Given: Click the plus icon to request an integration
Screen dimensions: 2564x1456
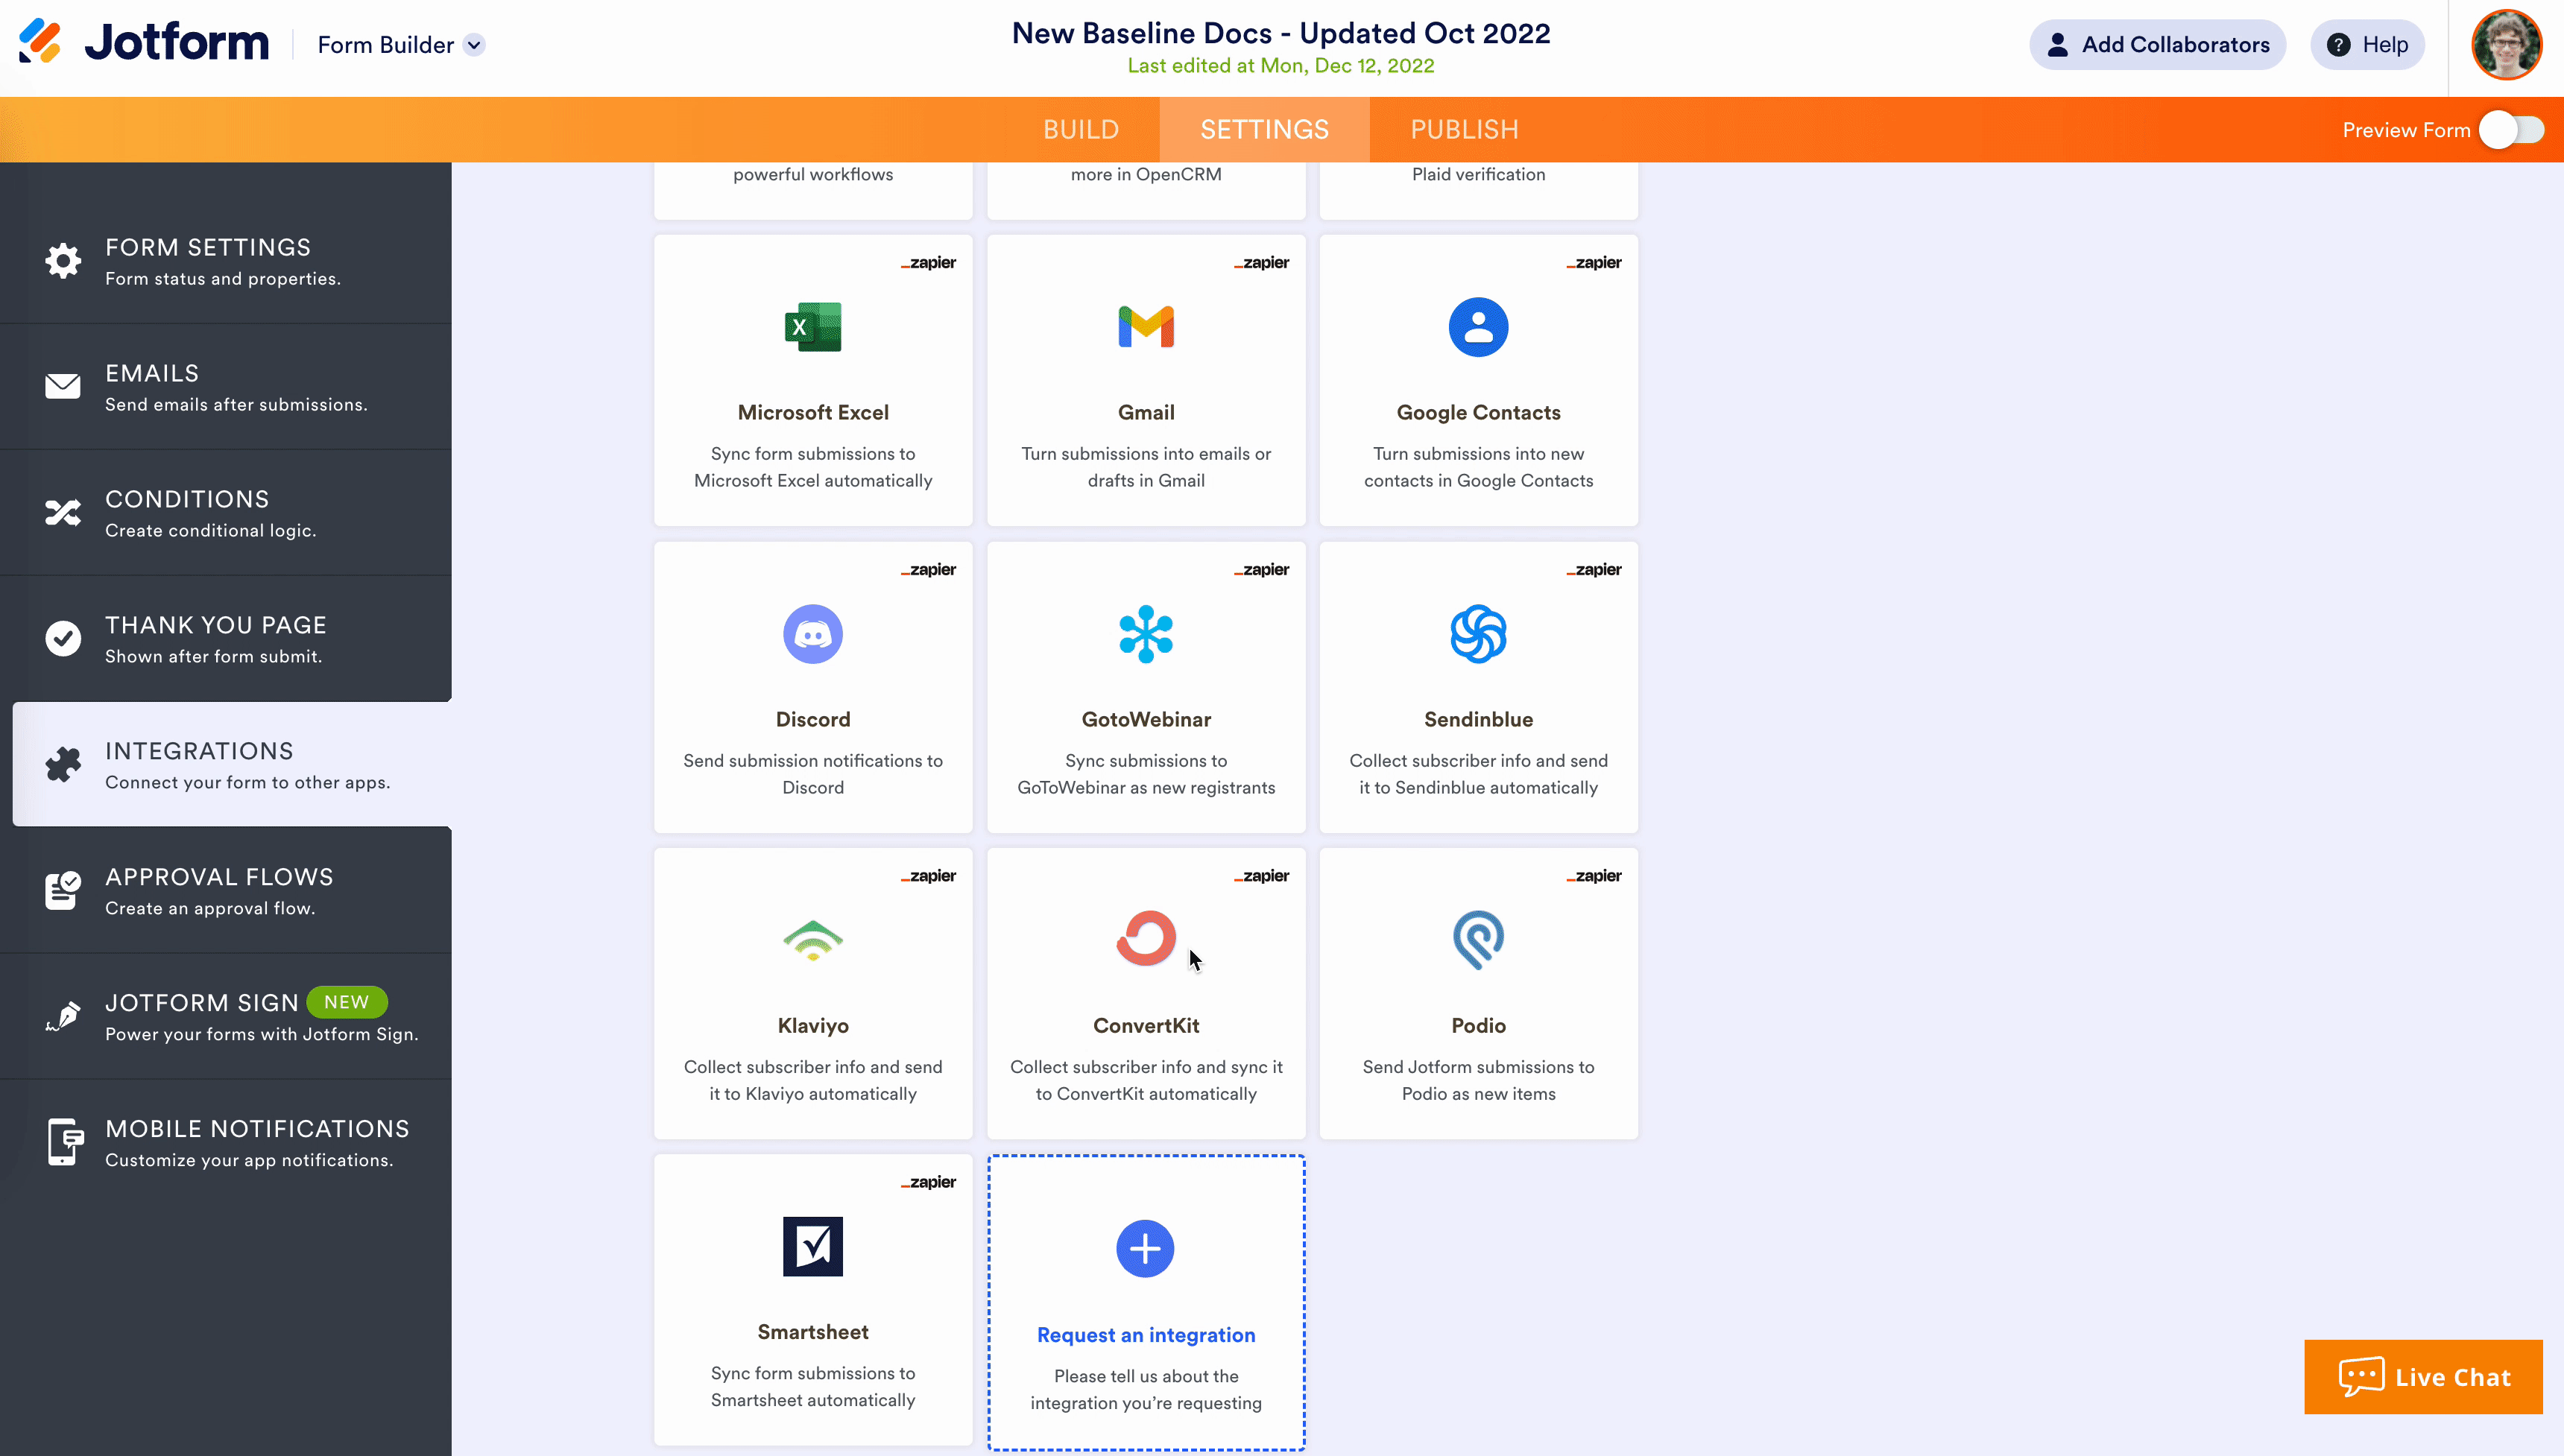Looking at the screenshot, I should click(1145, 1248).
